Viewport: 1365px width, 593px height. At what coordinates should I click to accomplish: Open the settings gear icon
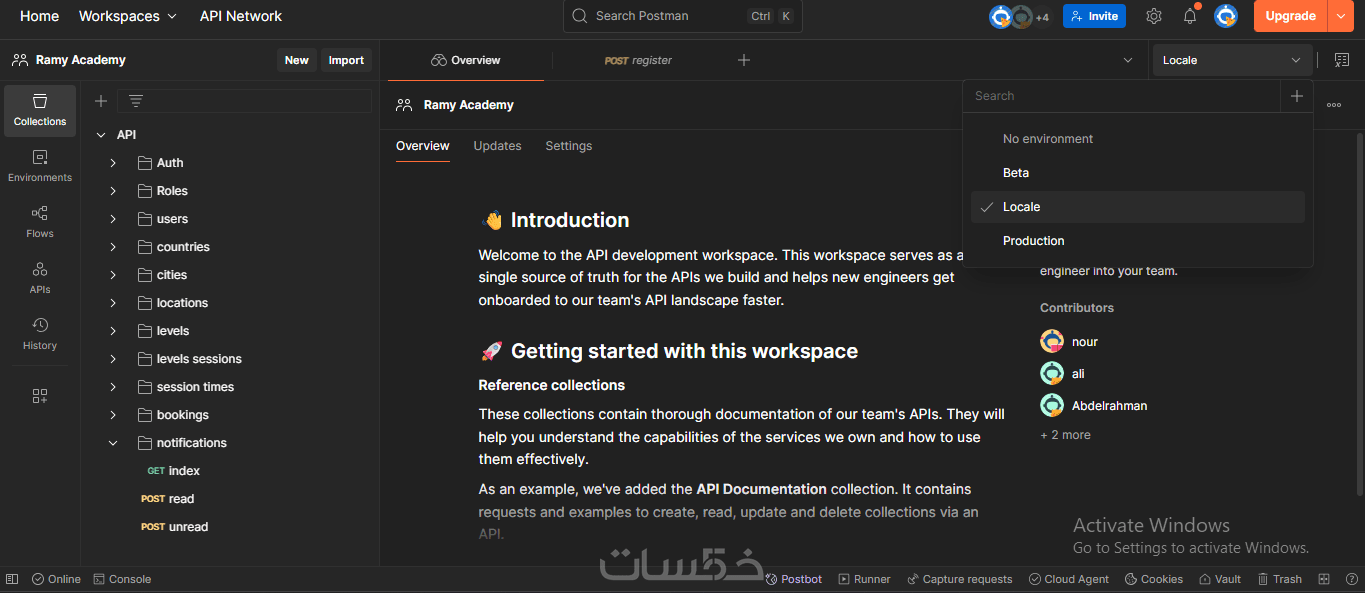tap(1154, 16)
